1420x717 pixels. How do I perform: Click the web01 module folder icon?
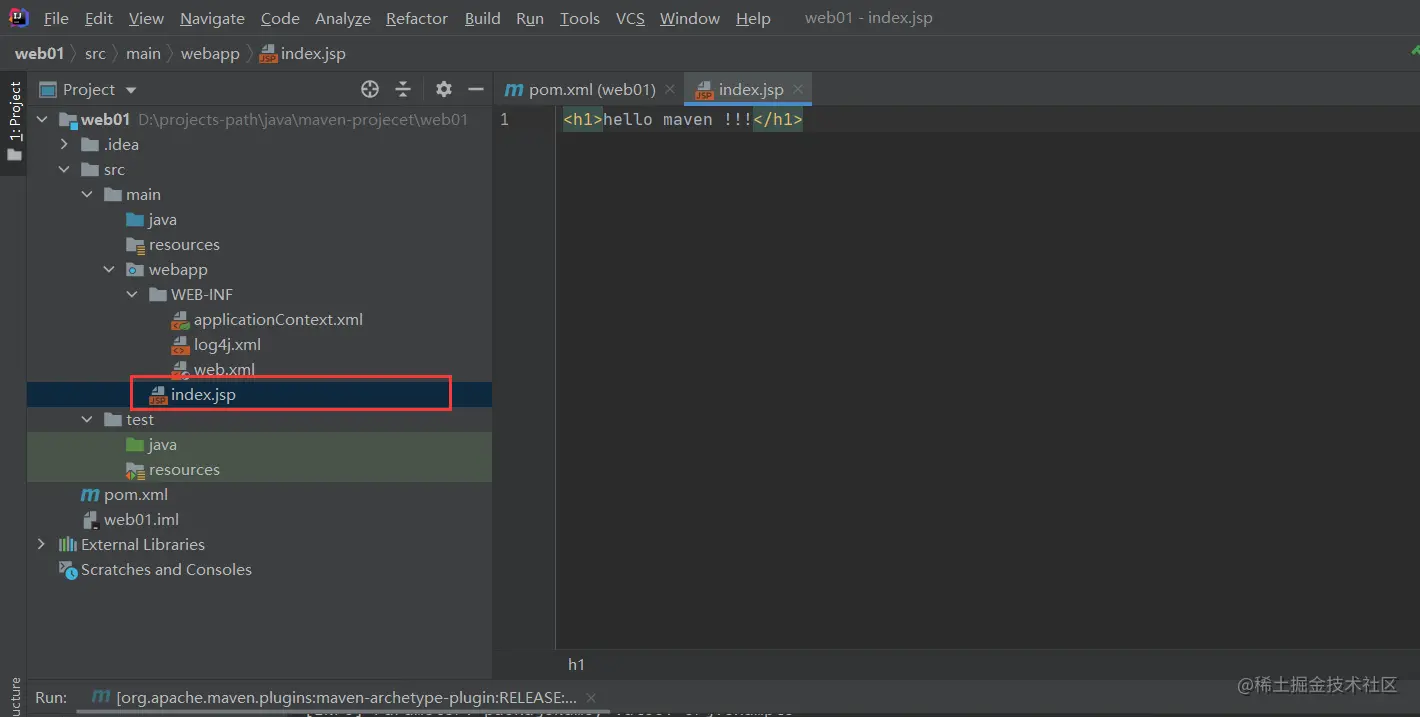click(68, 120)
